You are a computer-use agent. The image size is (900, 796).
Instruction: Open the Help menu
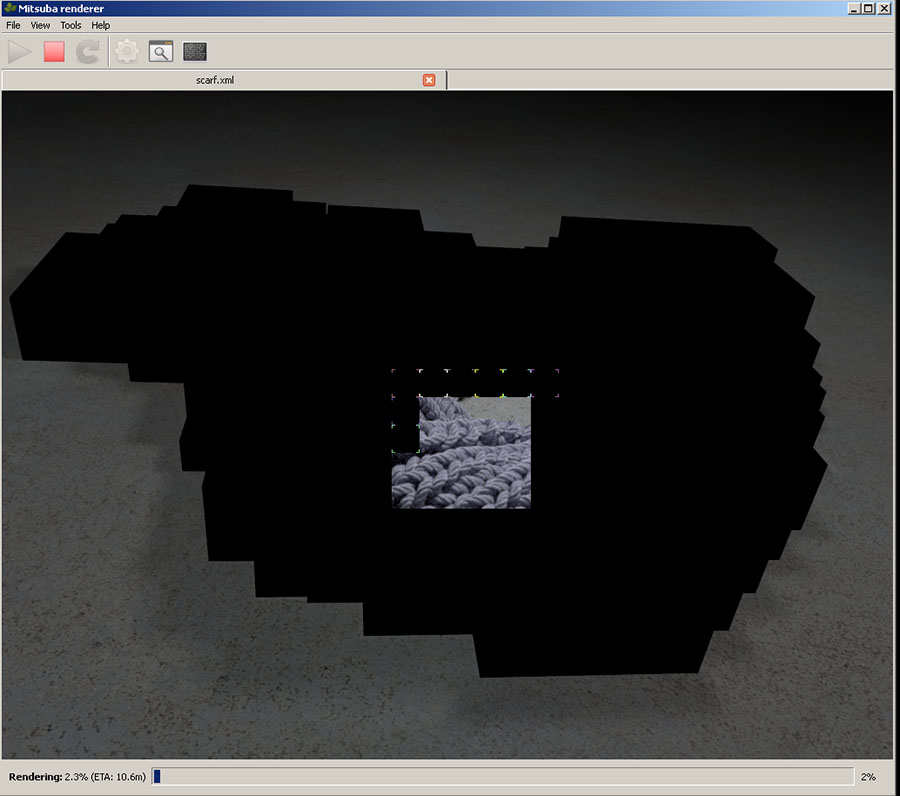click(x=100, y=25)
